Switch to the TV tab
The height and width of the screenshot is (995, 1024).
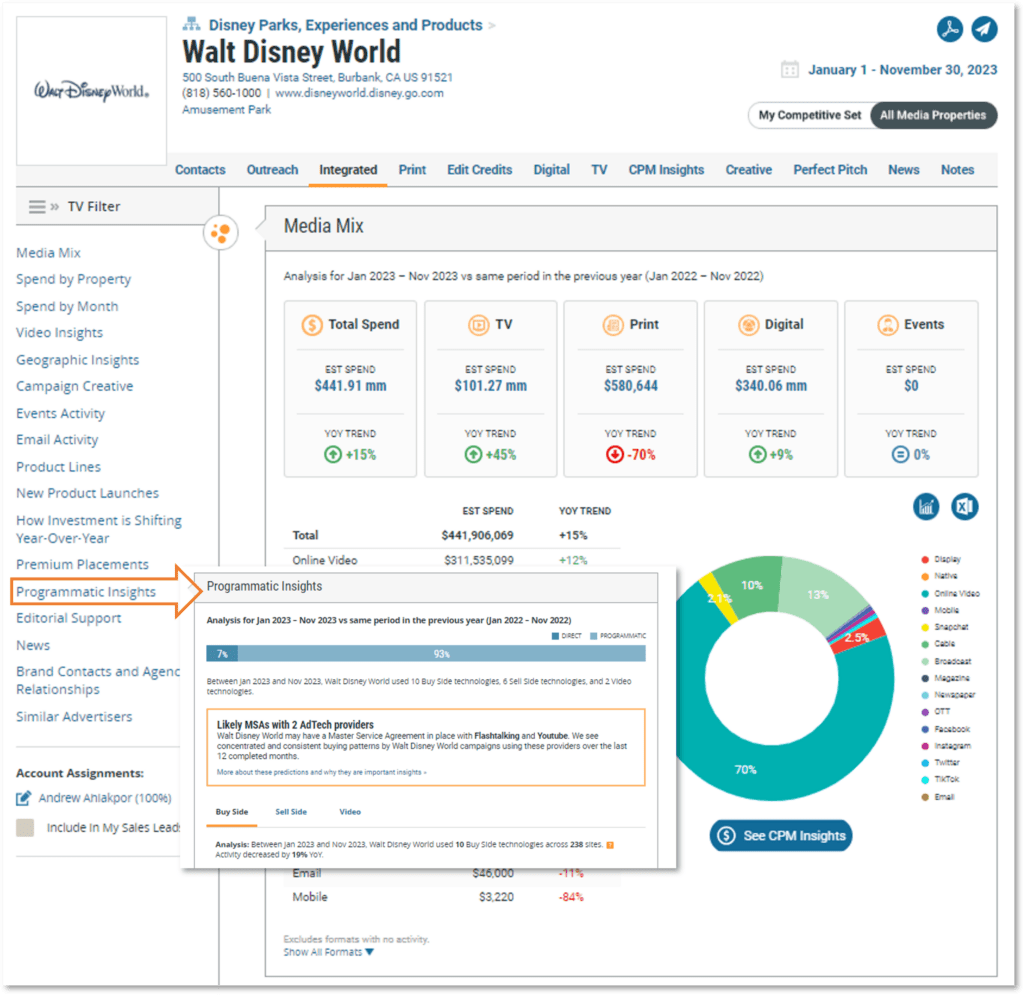(599, 170)
